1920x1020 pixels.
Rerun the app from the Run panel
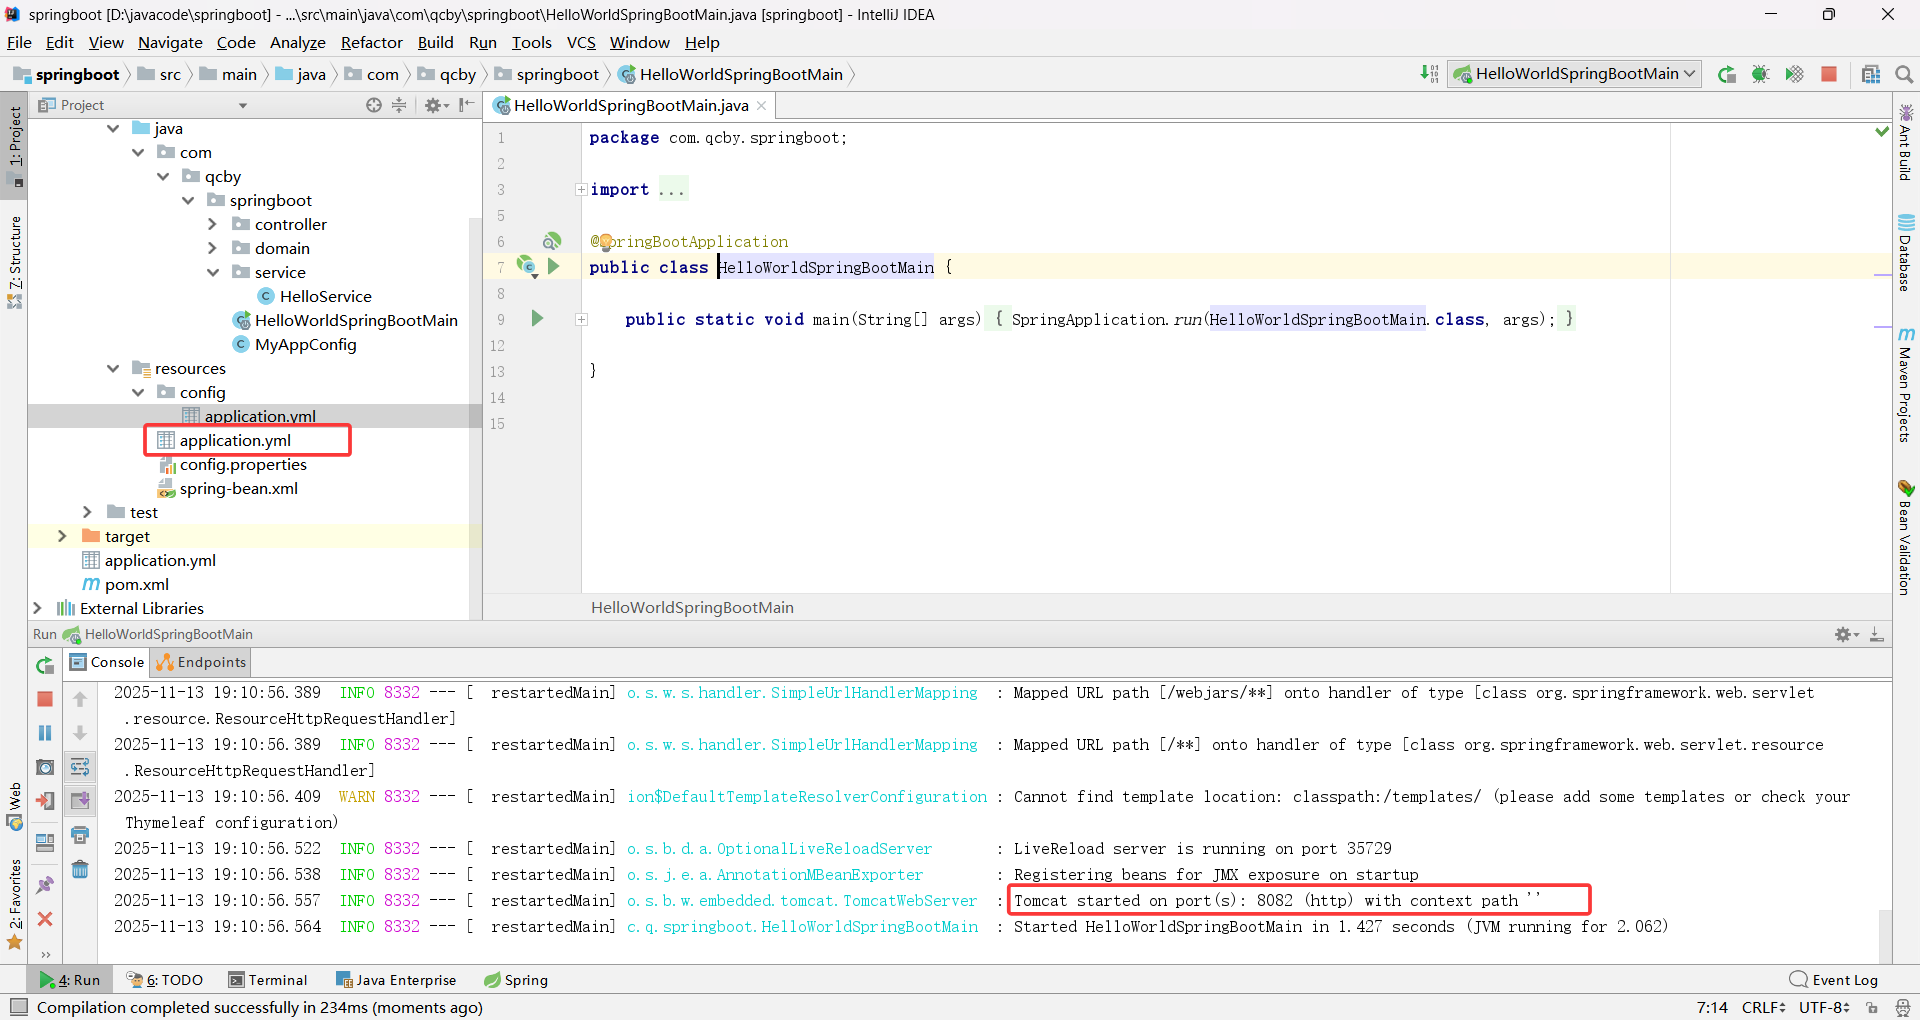coord(45,665)
